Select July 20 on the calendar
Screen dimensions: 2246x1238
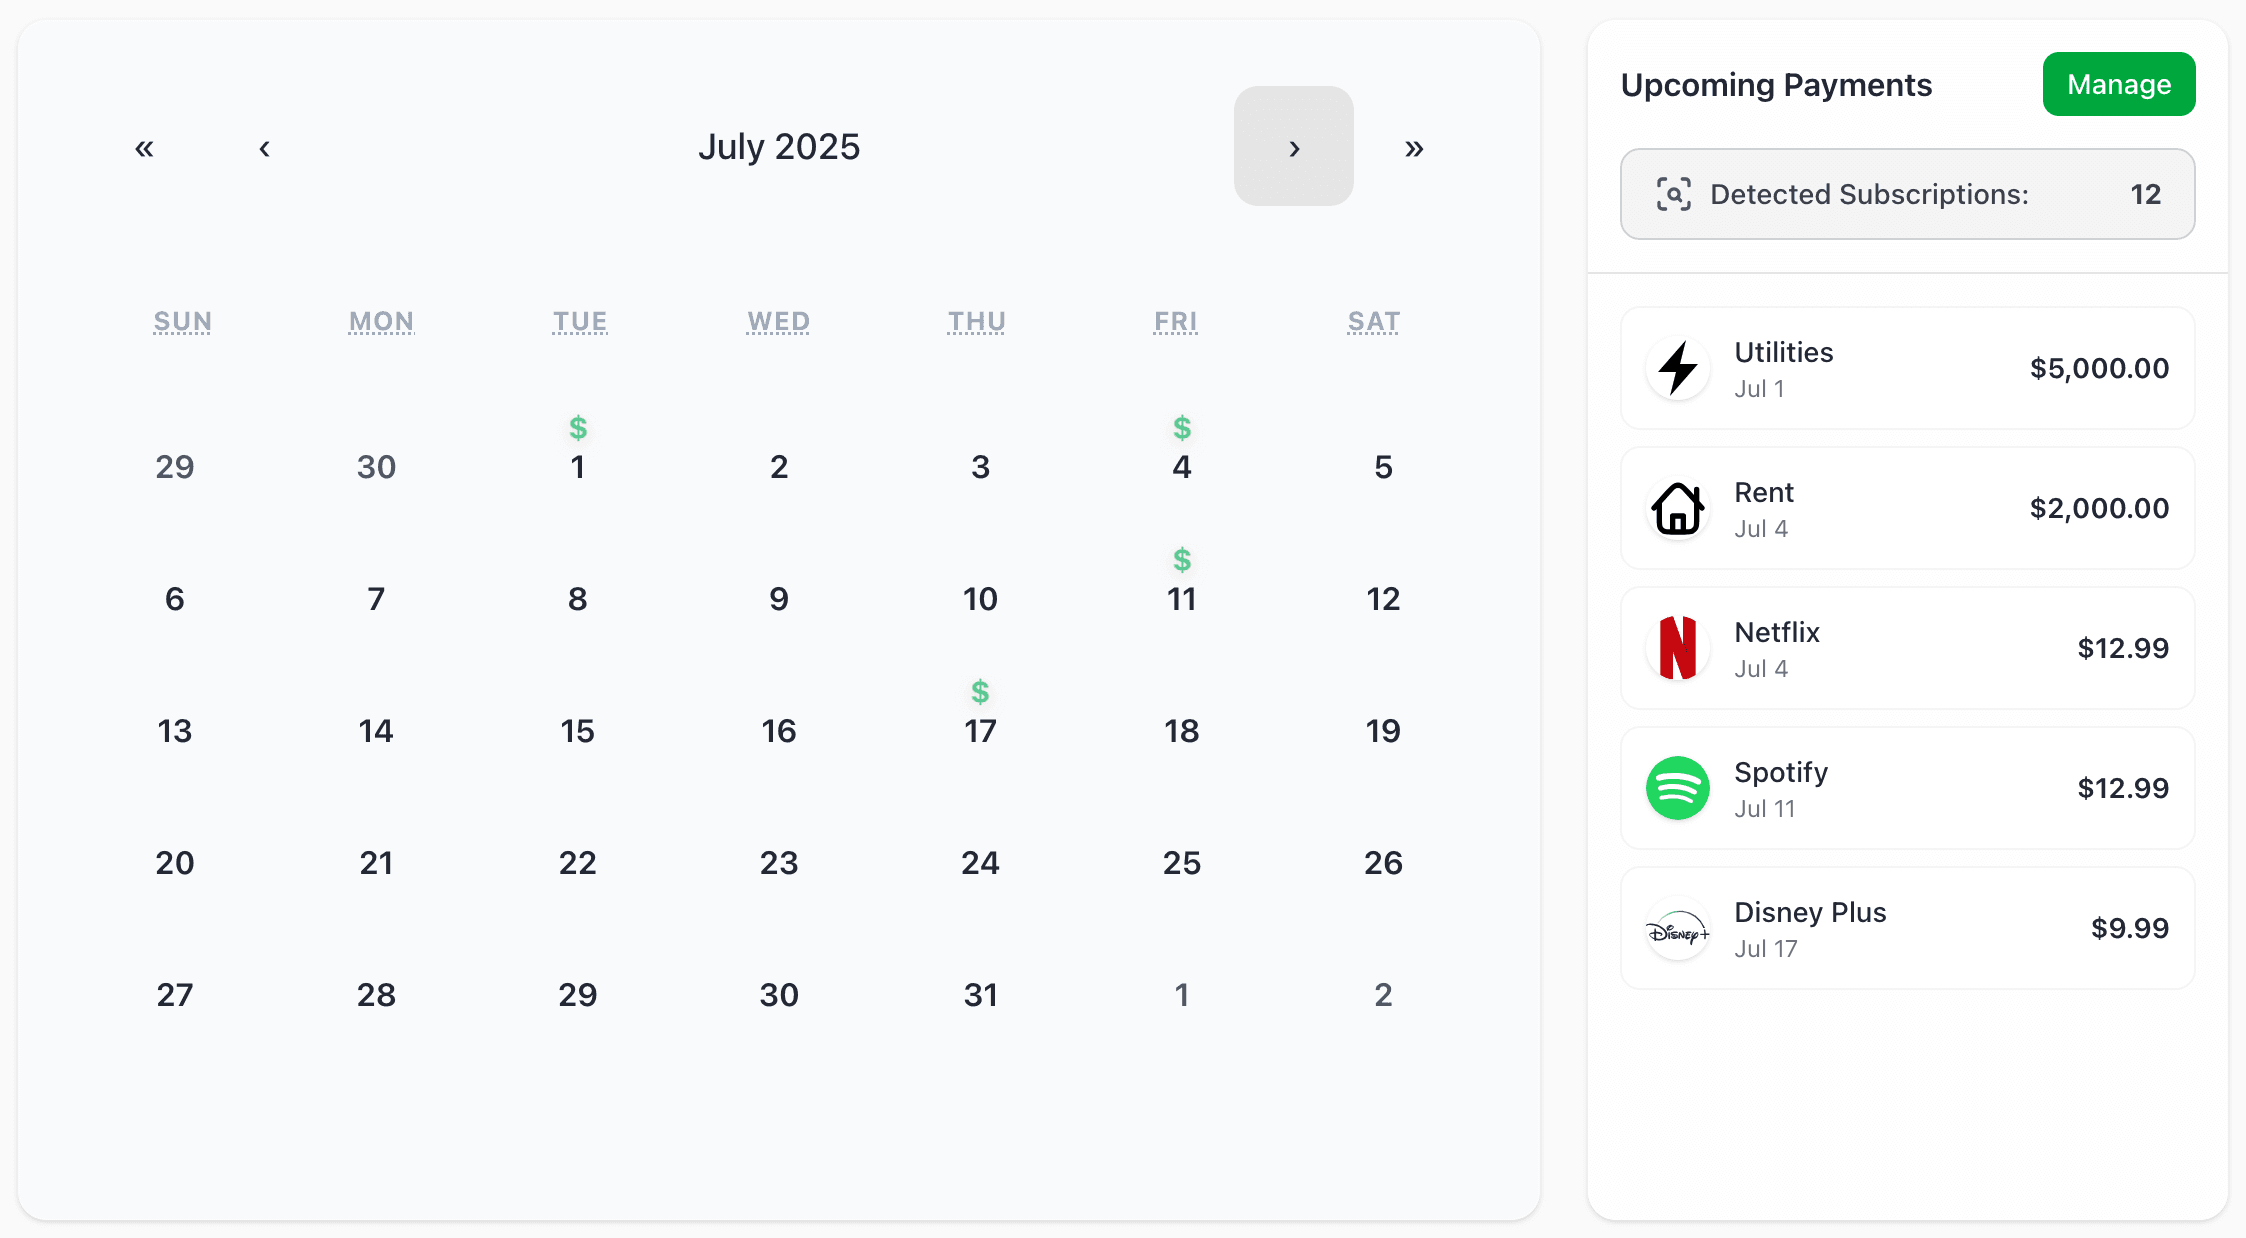pos(175,863)
